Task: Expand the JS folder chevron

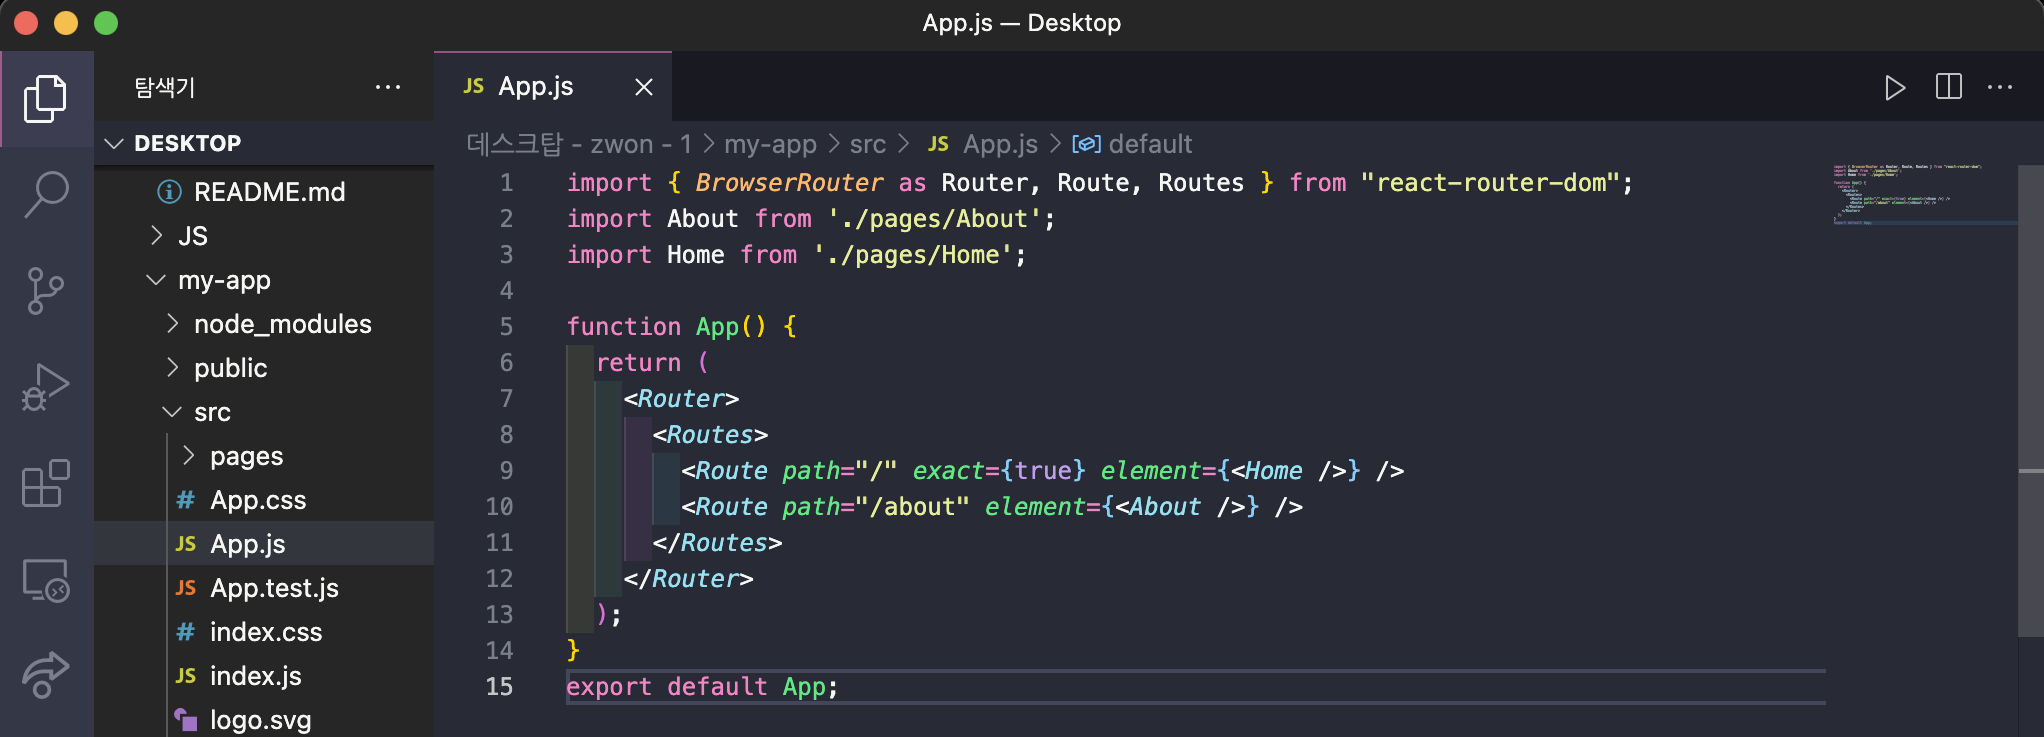Action: [x=156, y=235]
